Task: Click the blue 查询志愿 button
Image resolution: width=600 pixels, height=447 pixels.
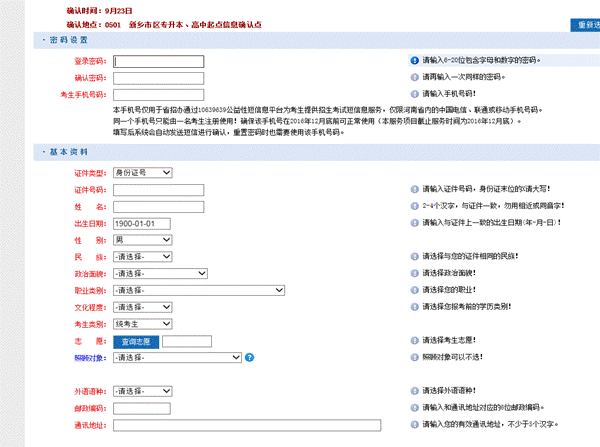Action: [136, 342]
